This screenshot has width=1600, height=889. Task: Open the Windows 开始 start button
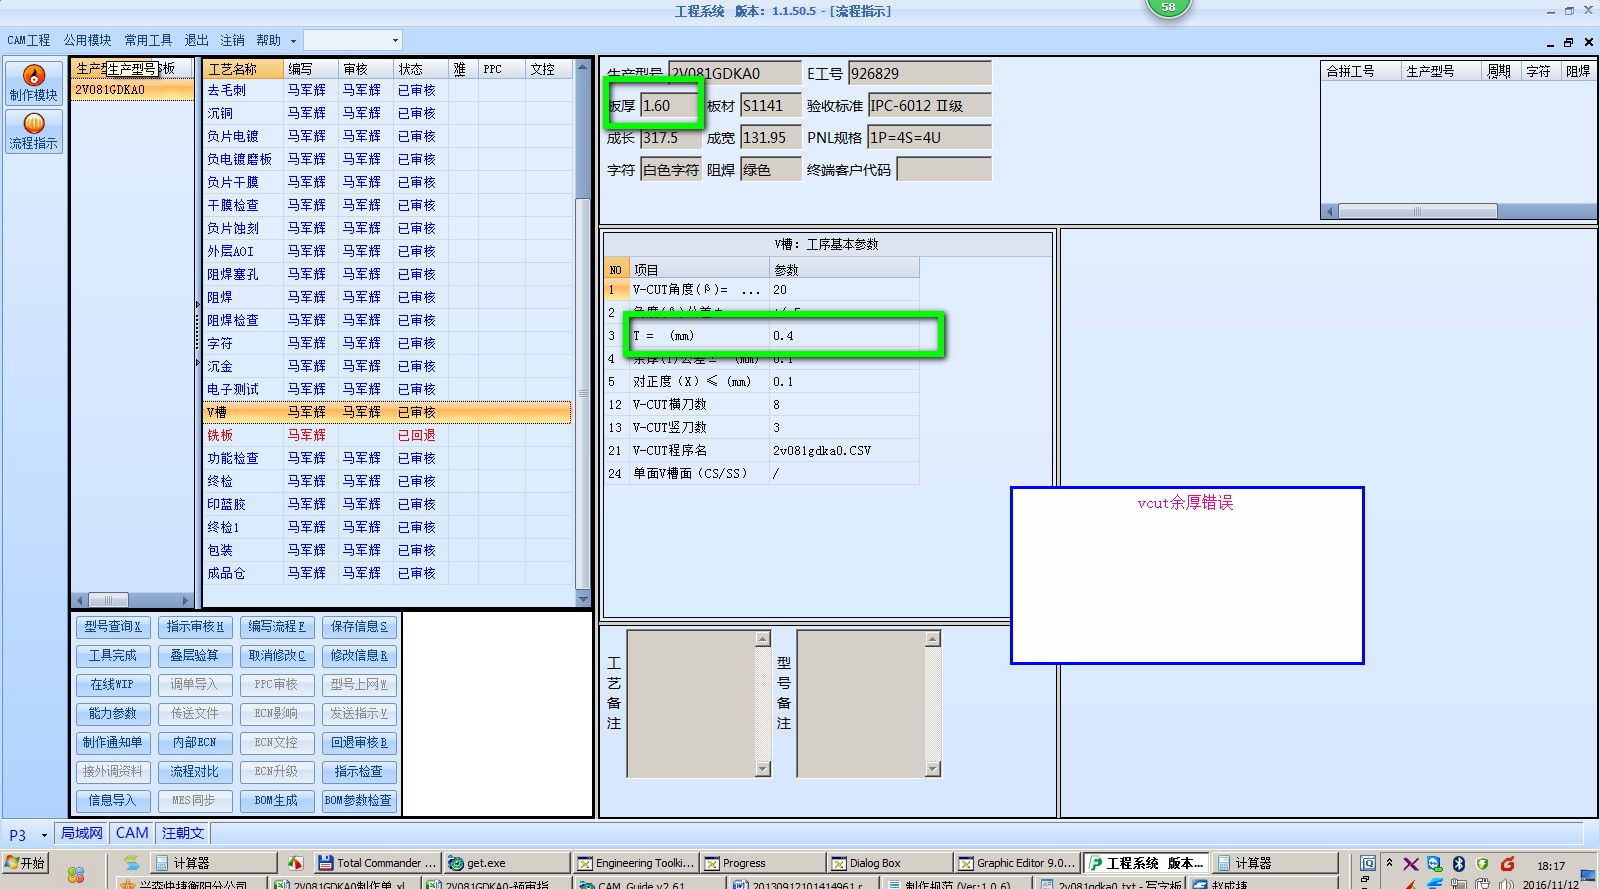[25, 863]
